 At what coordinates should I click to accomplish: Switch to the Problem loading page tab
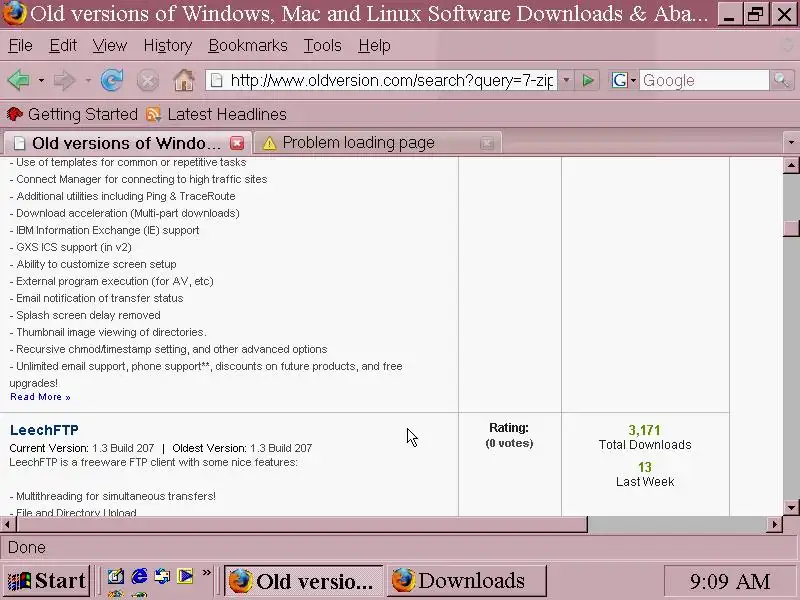pyautogui.click(x=378, y=143)
